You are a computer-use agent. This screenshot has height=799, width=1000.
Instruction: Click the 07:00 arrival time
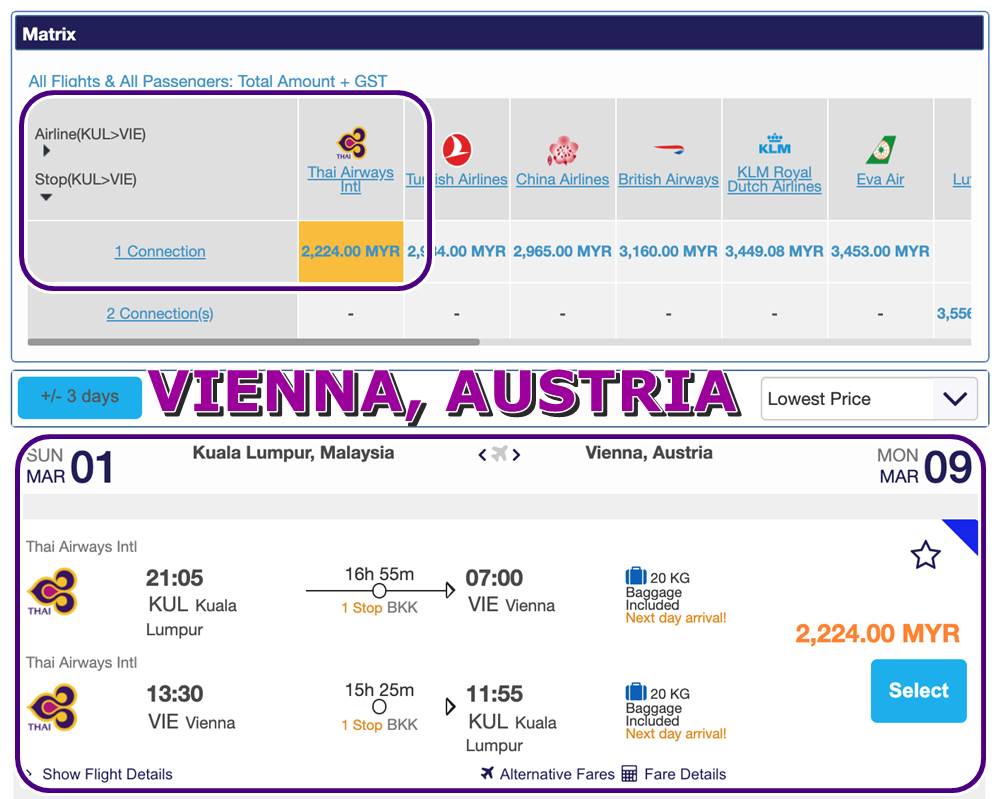coord(494,578)
